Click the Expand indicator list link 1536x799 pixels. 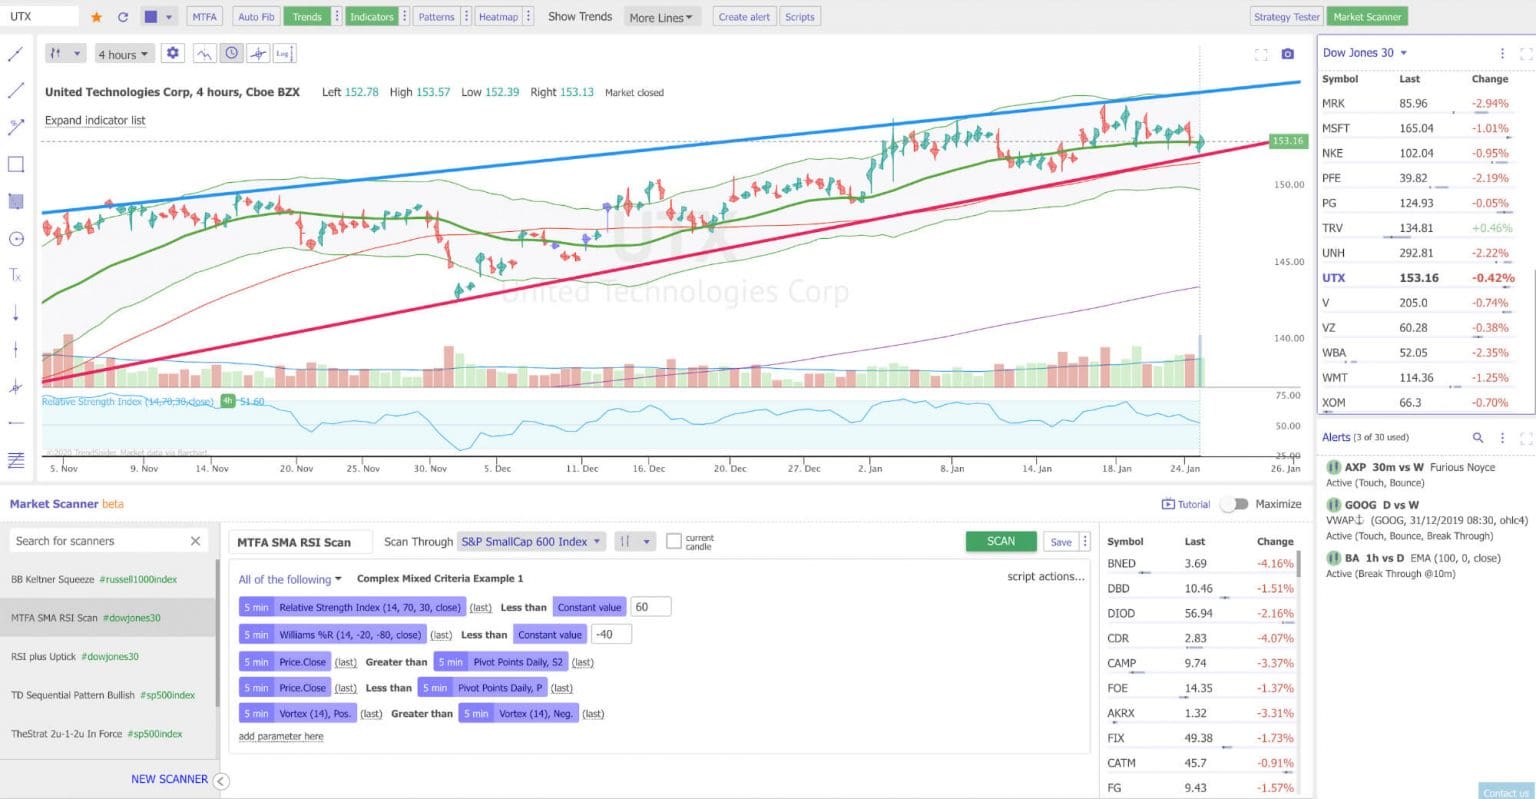(x=95, y=119)
